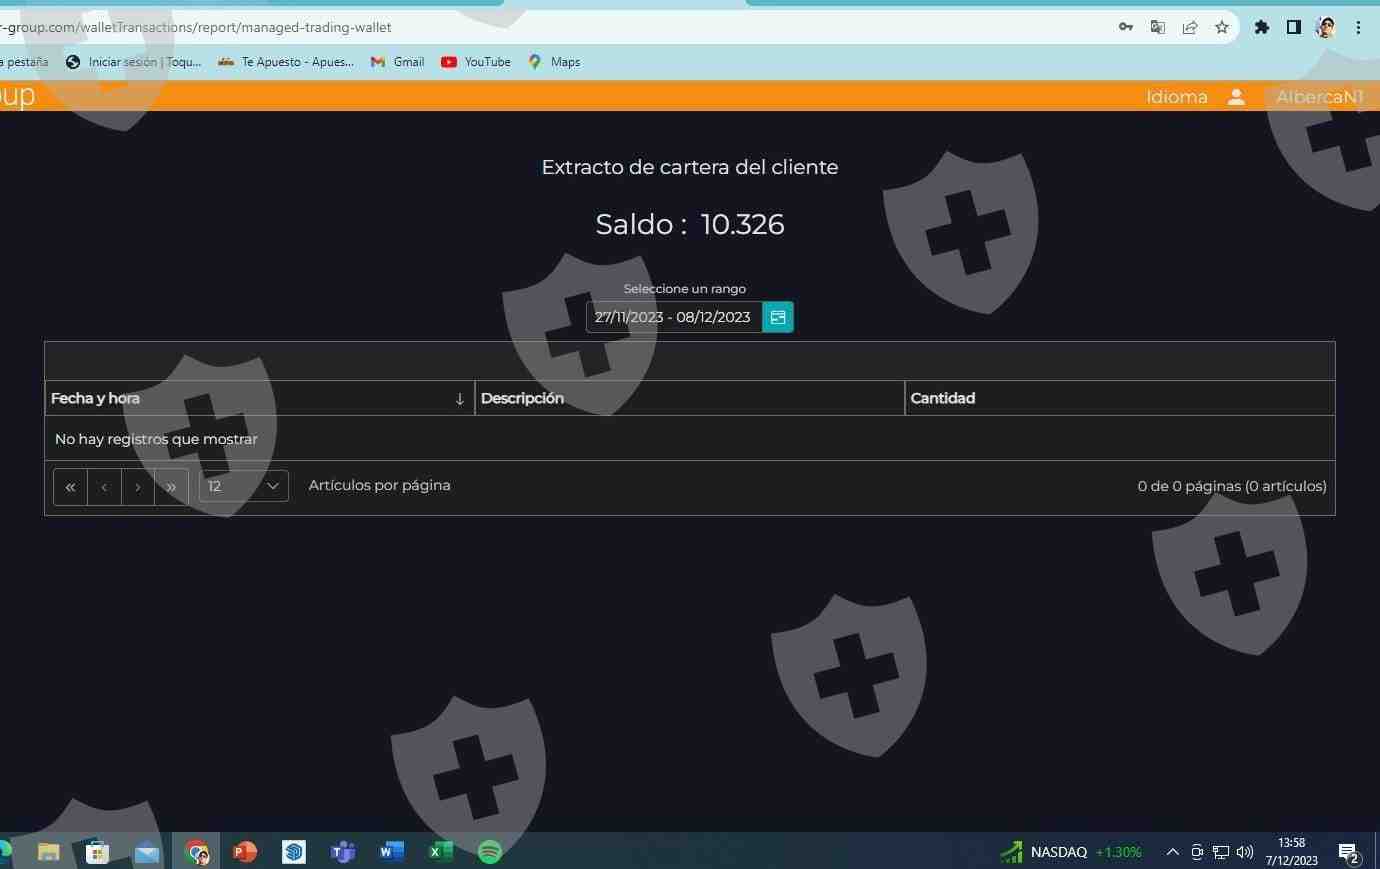Open the Idioma language menu
Image resolution: width=1380 pixels, height=869 pixels.
[1176, 97]
